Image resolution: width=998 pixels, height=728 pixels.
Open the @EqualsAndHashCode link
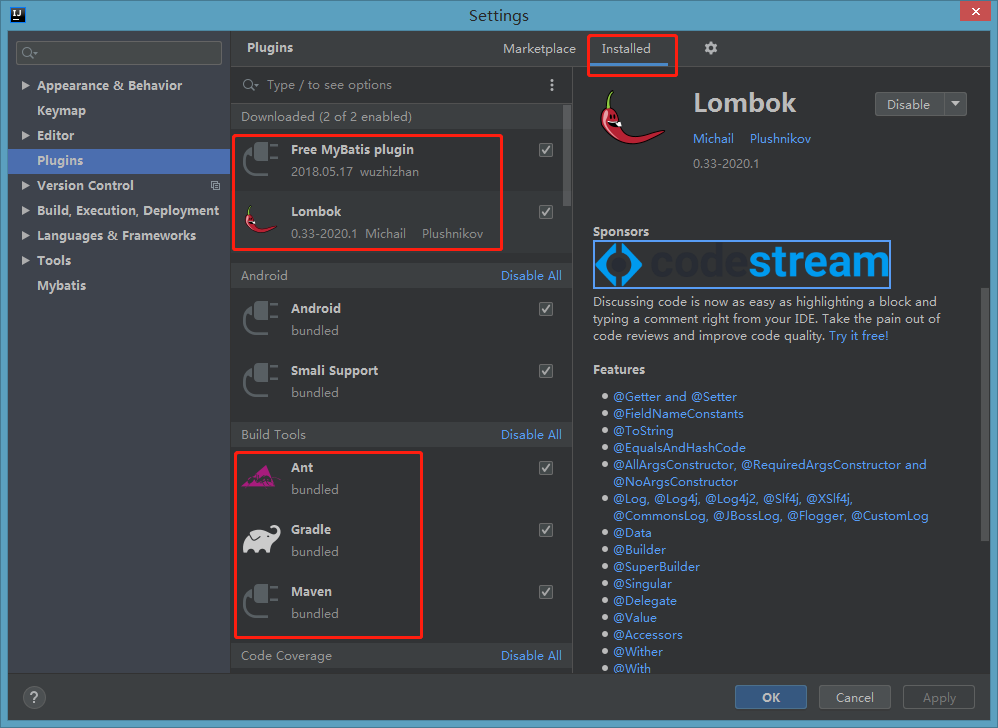(679, 447)
